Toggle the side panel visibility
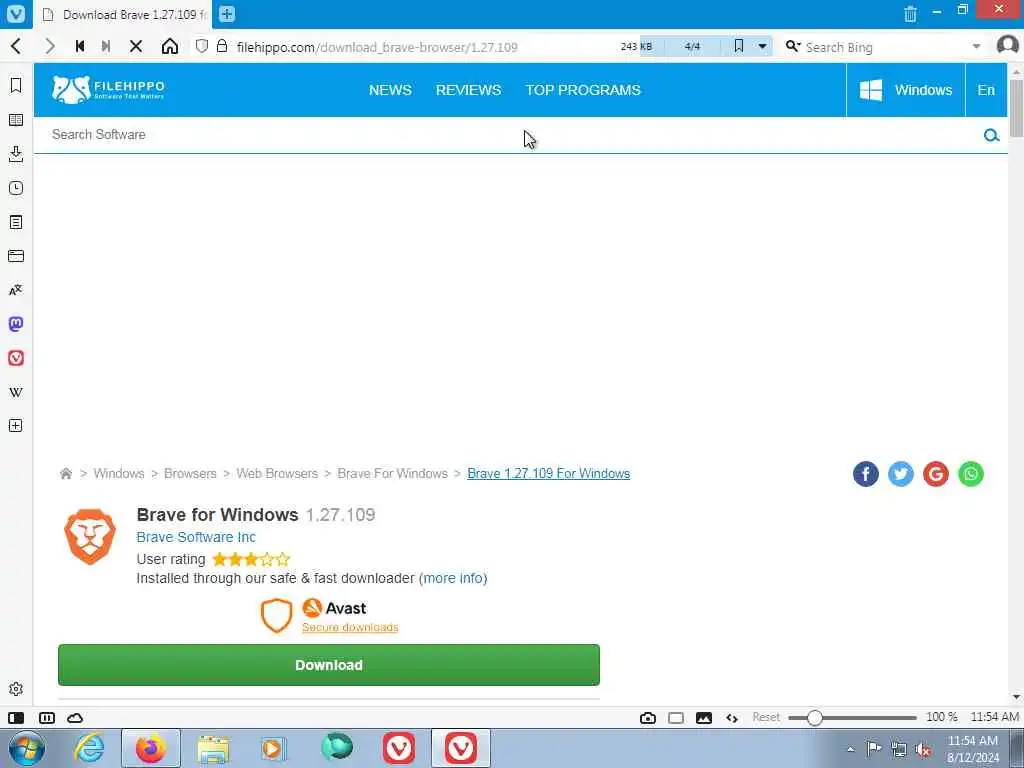The height and width of the screenshot is (768, 1024). pos(16,718)
